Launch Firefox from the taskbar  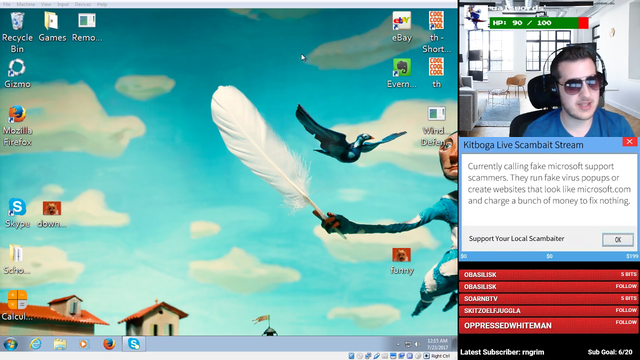click(x=109, y=344)
